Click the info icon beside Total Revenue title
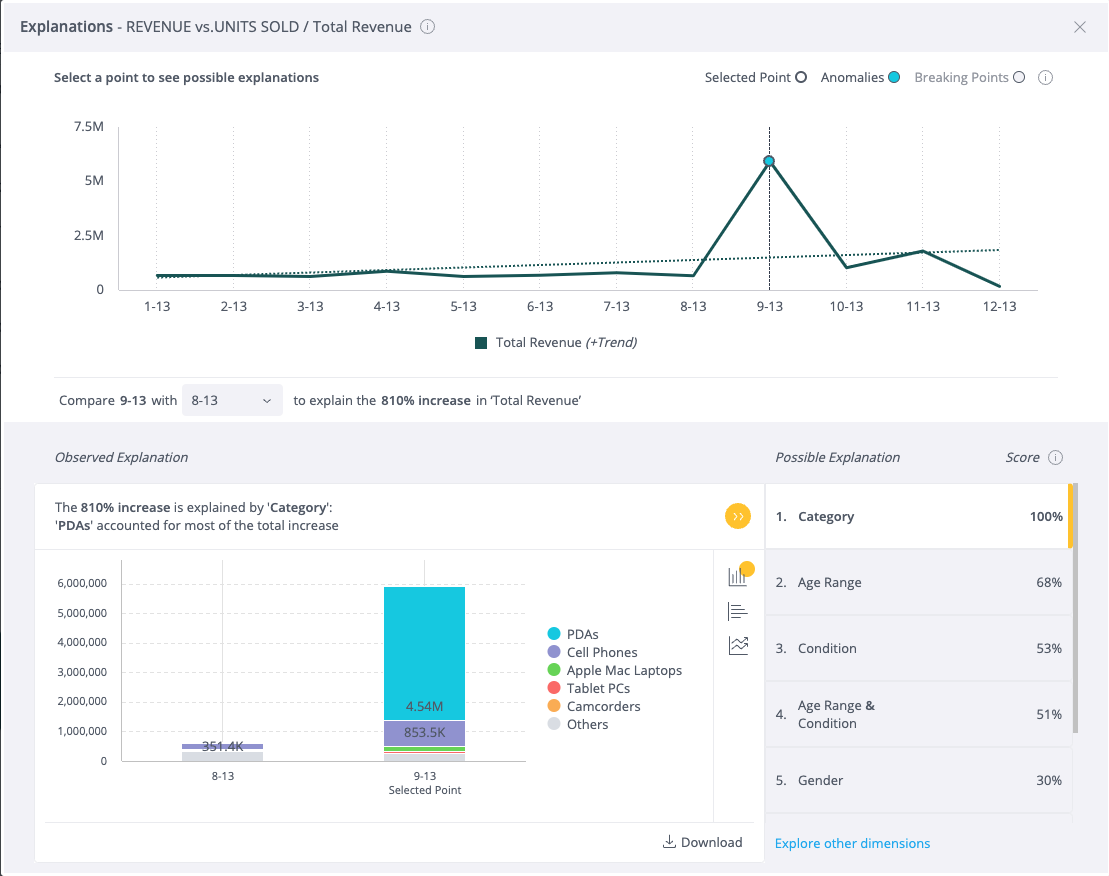Screen dimensions: 1109x876 pos(427,27)
